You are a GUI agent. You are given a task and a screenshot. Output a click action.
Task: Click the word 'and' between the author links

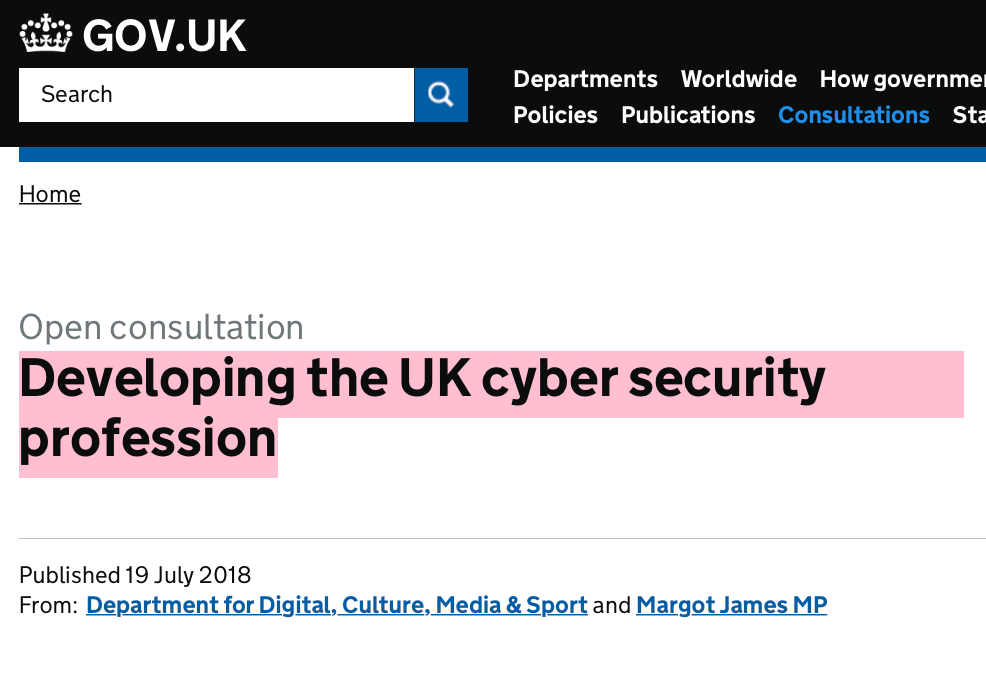click(x=612, y=605)
